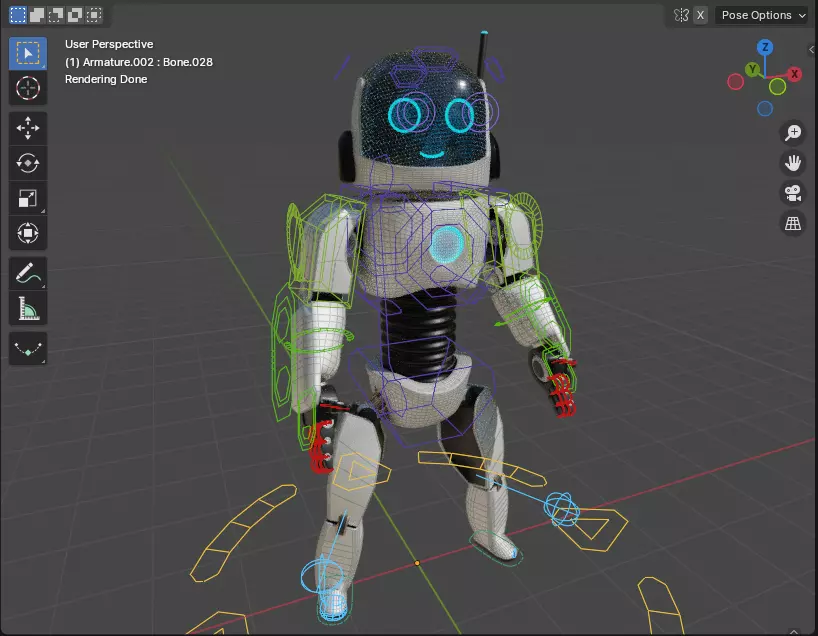Click the red X axis on gizmo
This screenshot has height=636, width=818.
(x=795, y=74)
